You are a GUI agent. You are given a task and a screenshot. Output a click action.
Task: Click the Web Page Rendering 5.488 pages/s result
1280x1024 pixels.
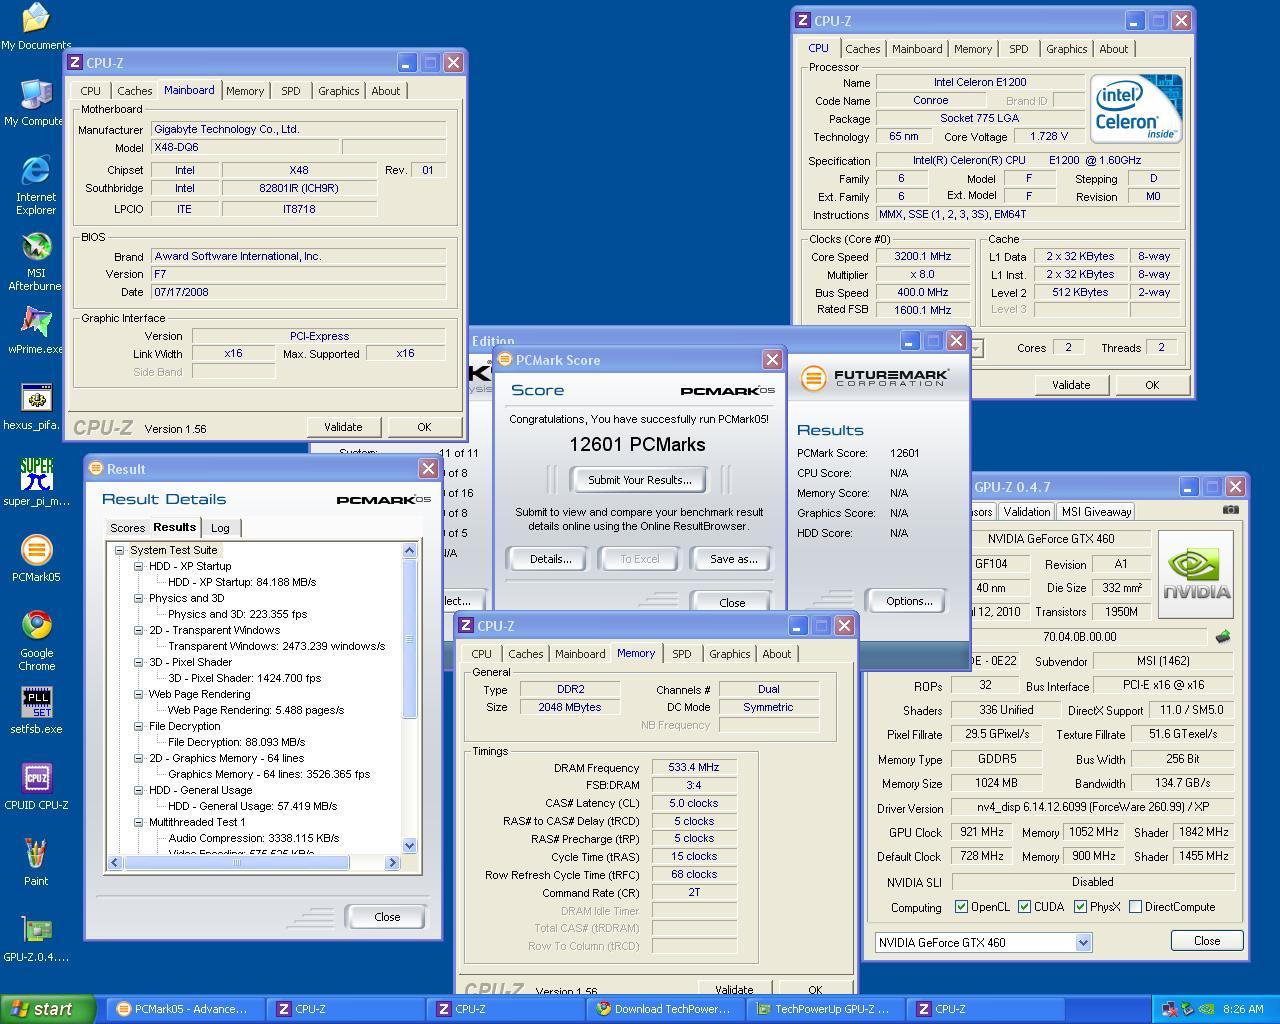pyautogui.click(x=256, y=710)
